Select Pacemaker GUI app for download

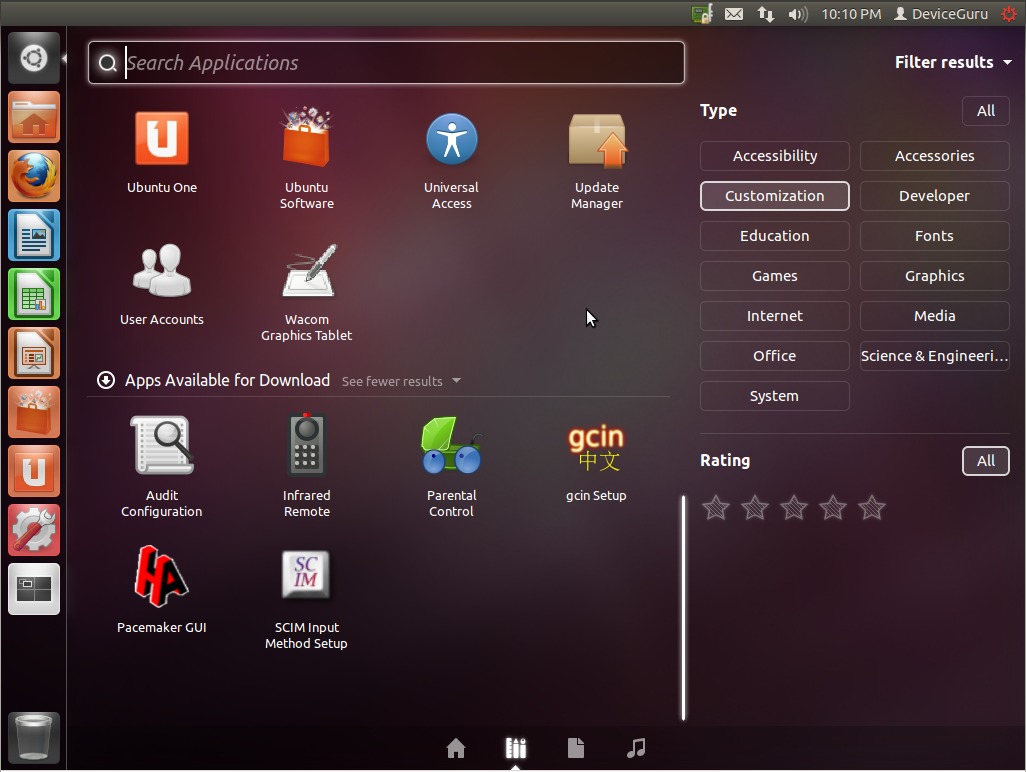[x=162, y=590]
